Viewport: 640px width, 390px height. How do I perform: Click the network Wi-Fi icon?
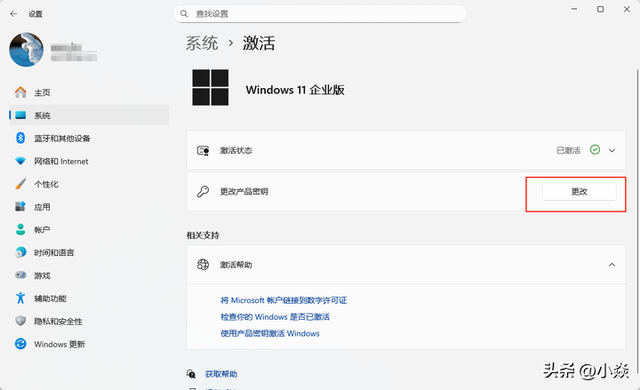pos(20,161)
